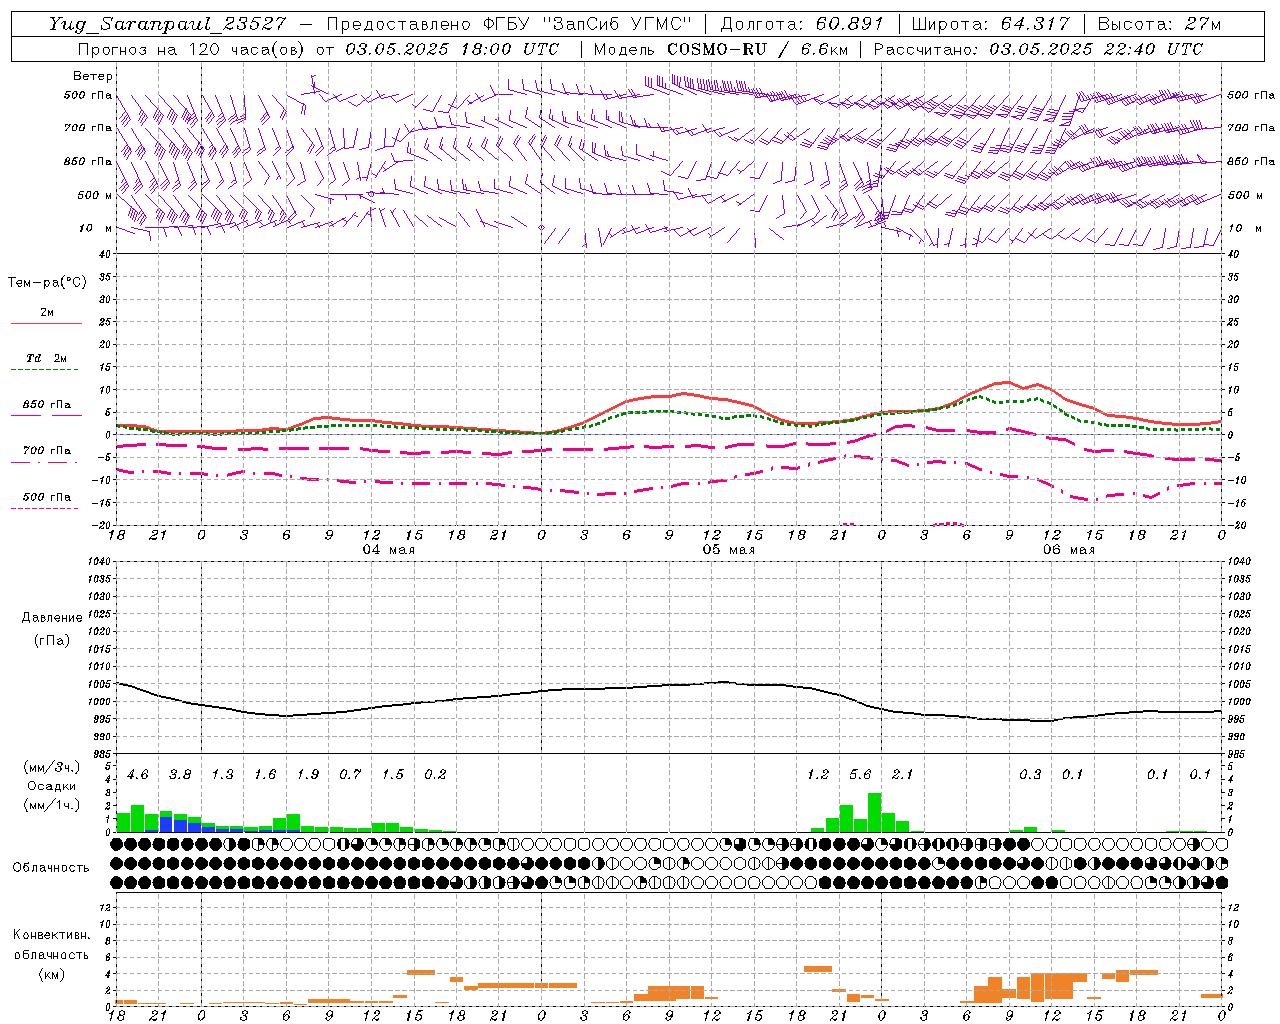Viewport: 1280px width, 1024px height.
Task: Click the (гПа) unit label under Давление
Action: point(52,640)
